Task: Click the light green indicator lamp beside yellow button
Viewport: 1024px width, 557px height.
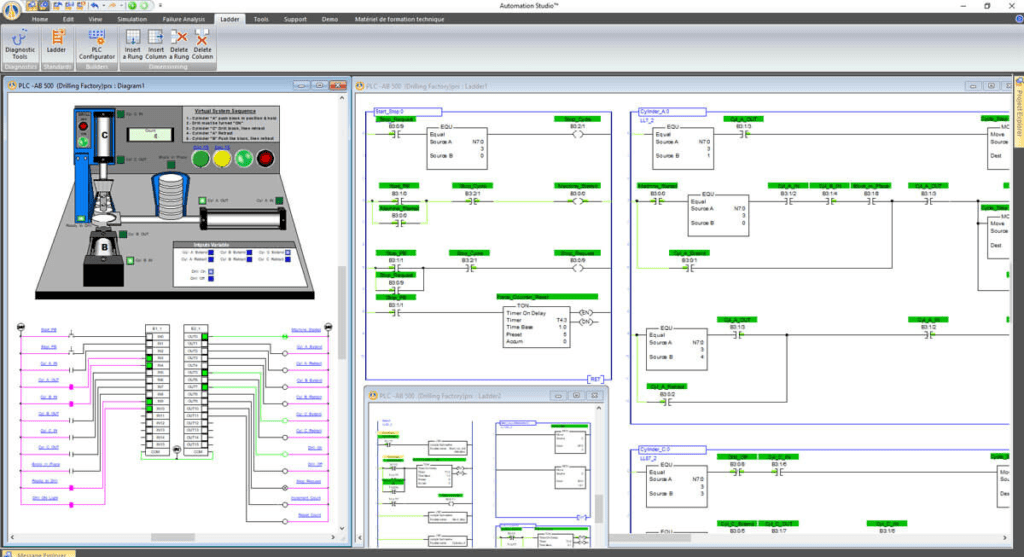Action: pos(244,159)
